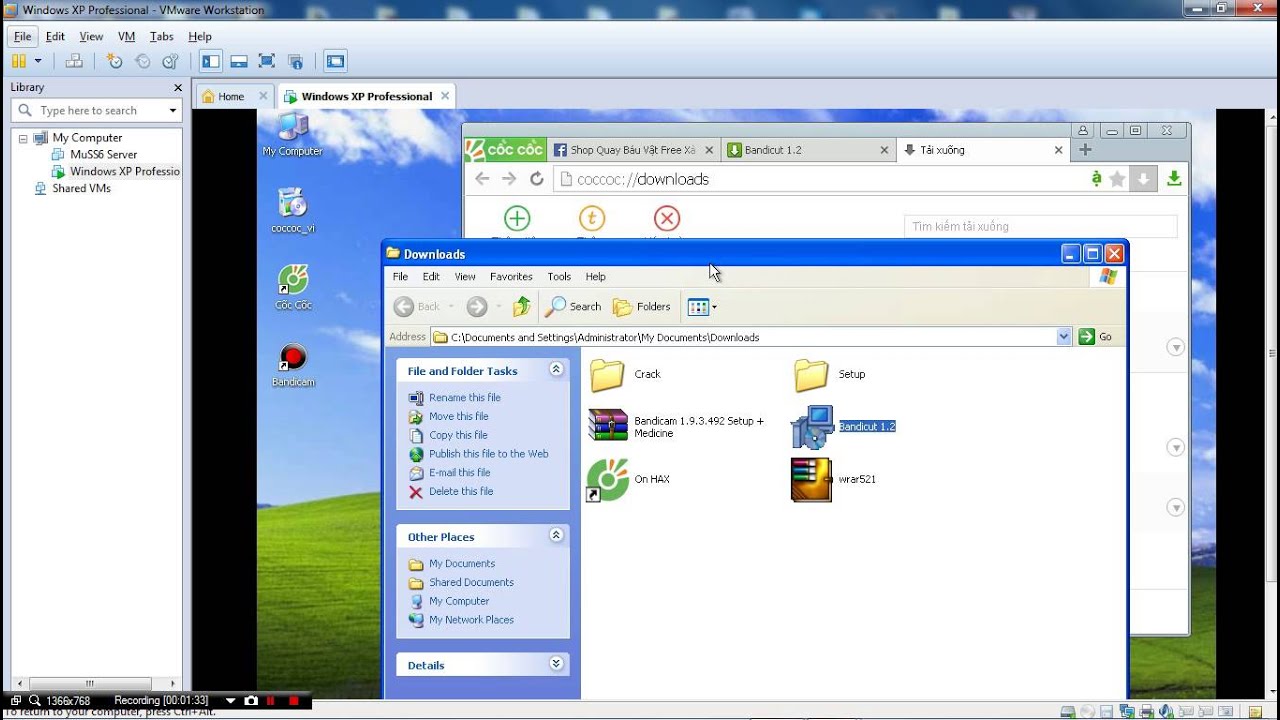Click green download arrow icon in browser
Viewport: 1280px width, 720px height.
point(1174,179)
